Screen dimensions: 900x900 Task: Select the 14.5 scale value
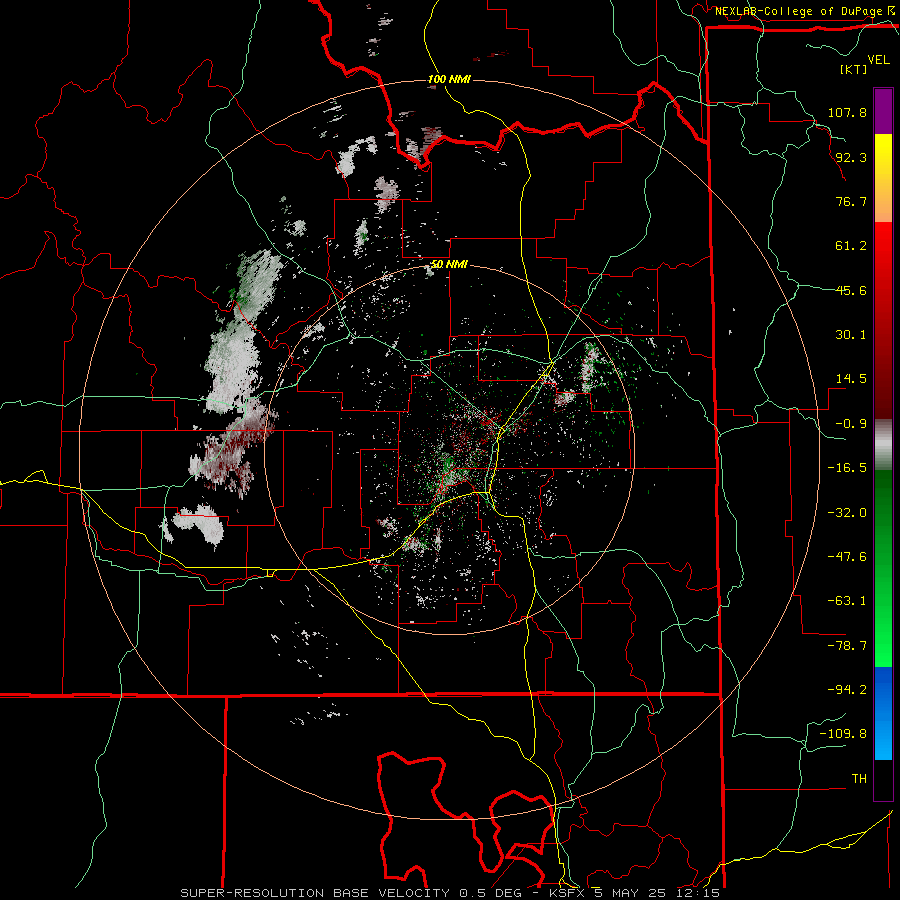tap(851, 379)
